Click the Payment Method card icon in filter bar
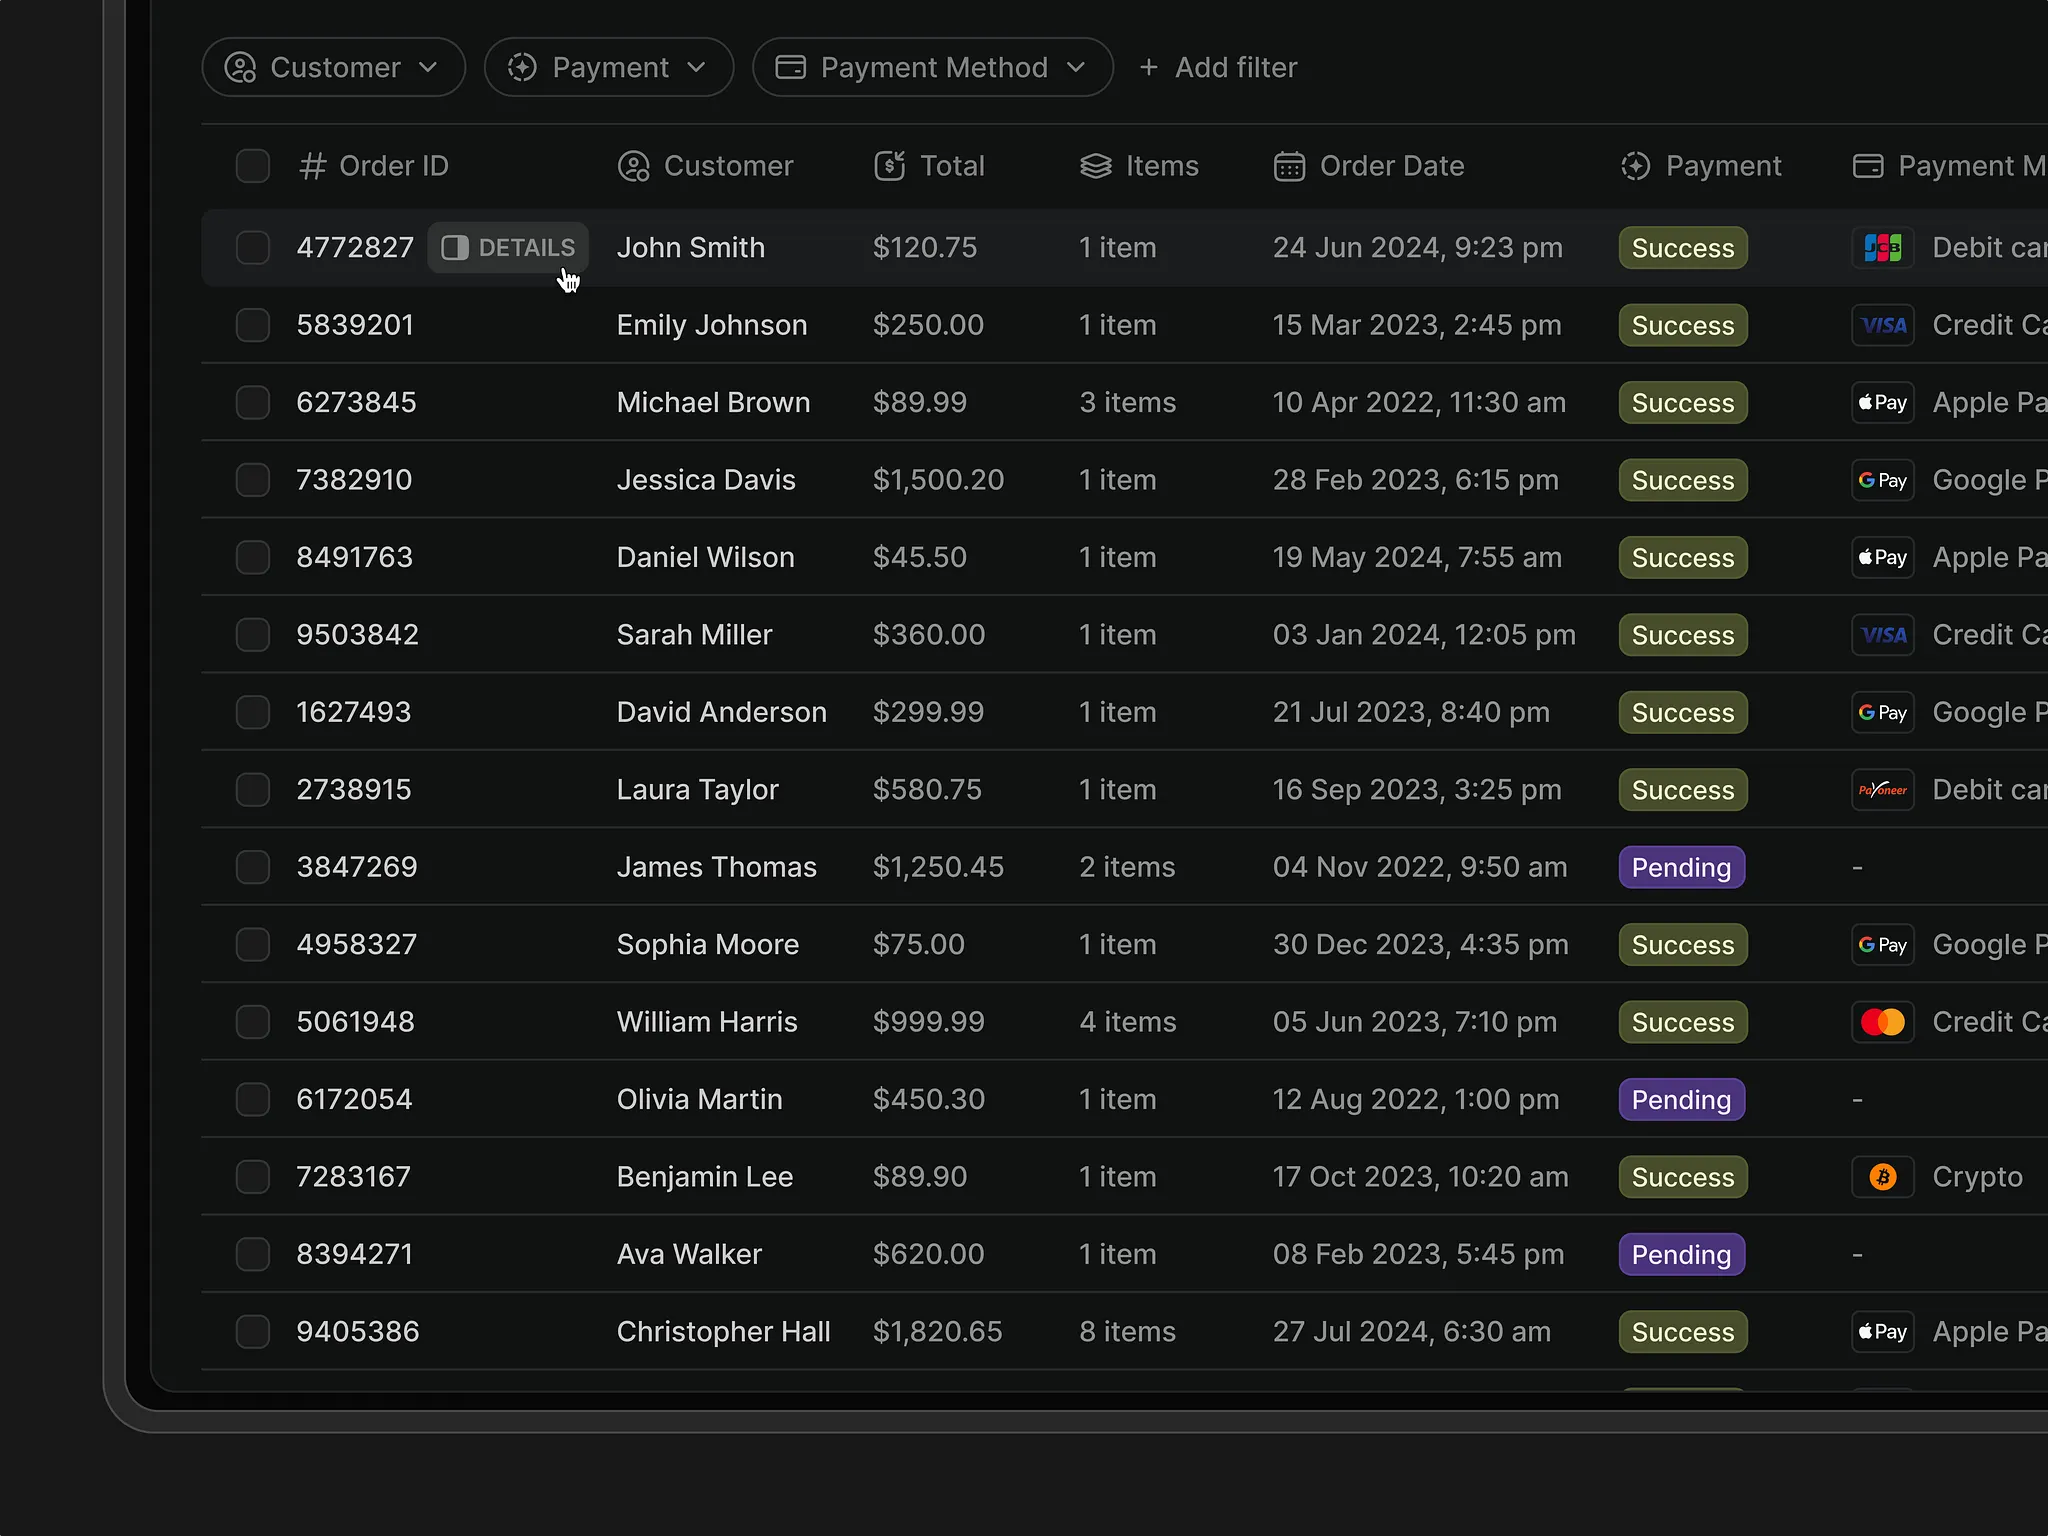Image resolution: width=2048 pixels, height=1536 pixels. point(791,67)
